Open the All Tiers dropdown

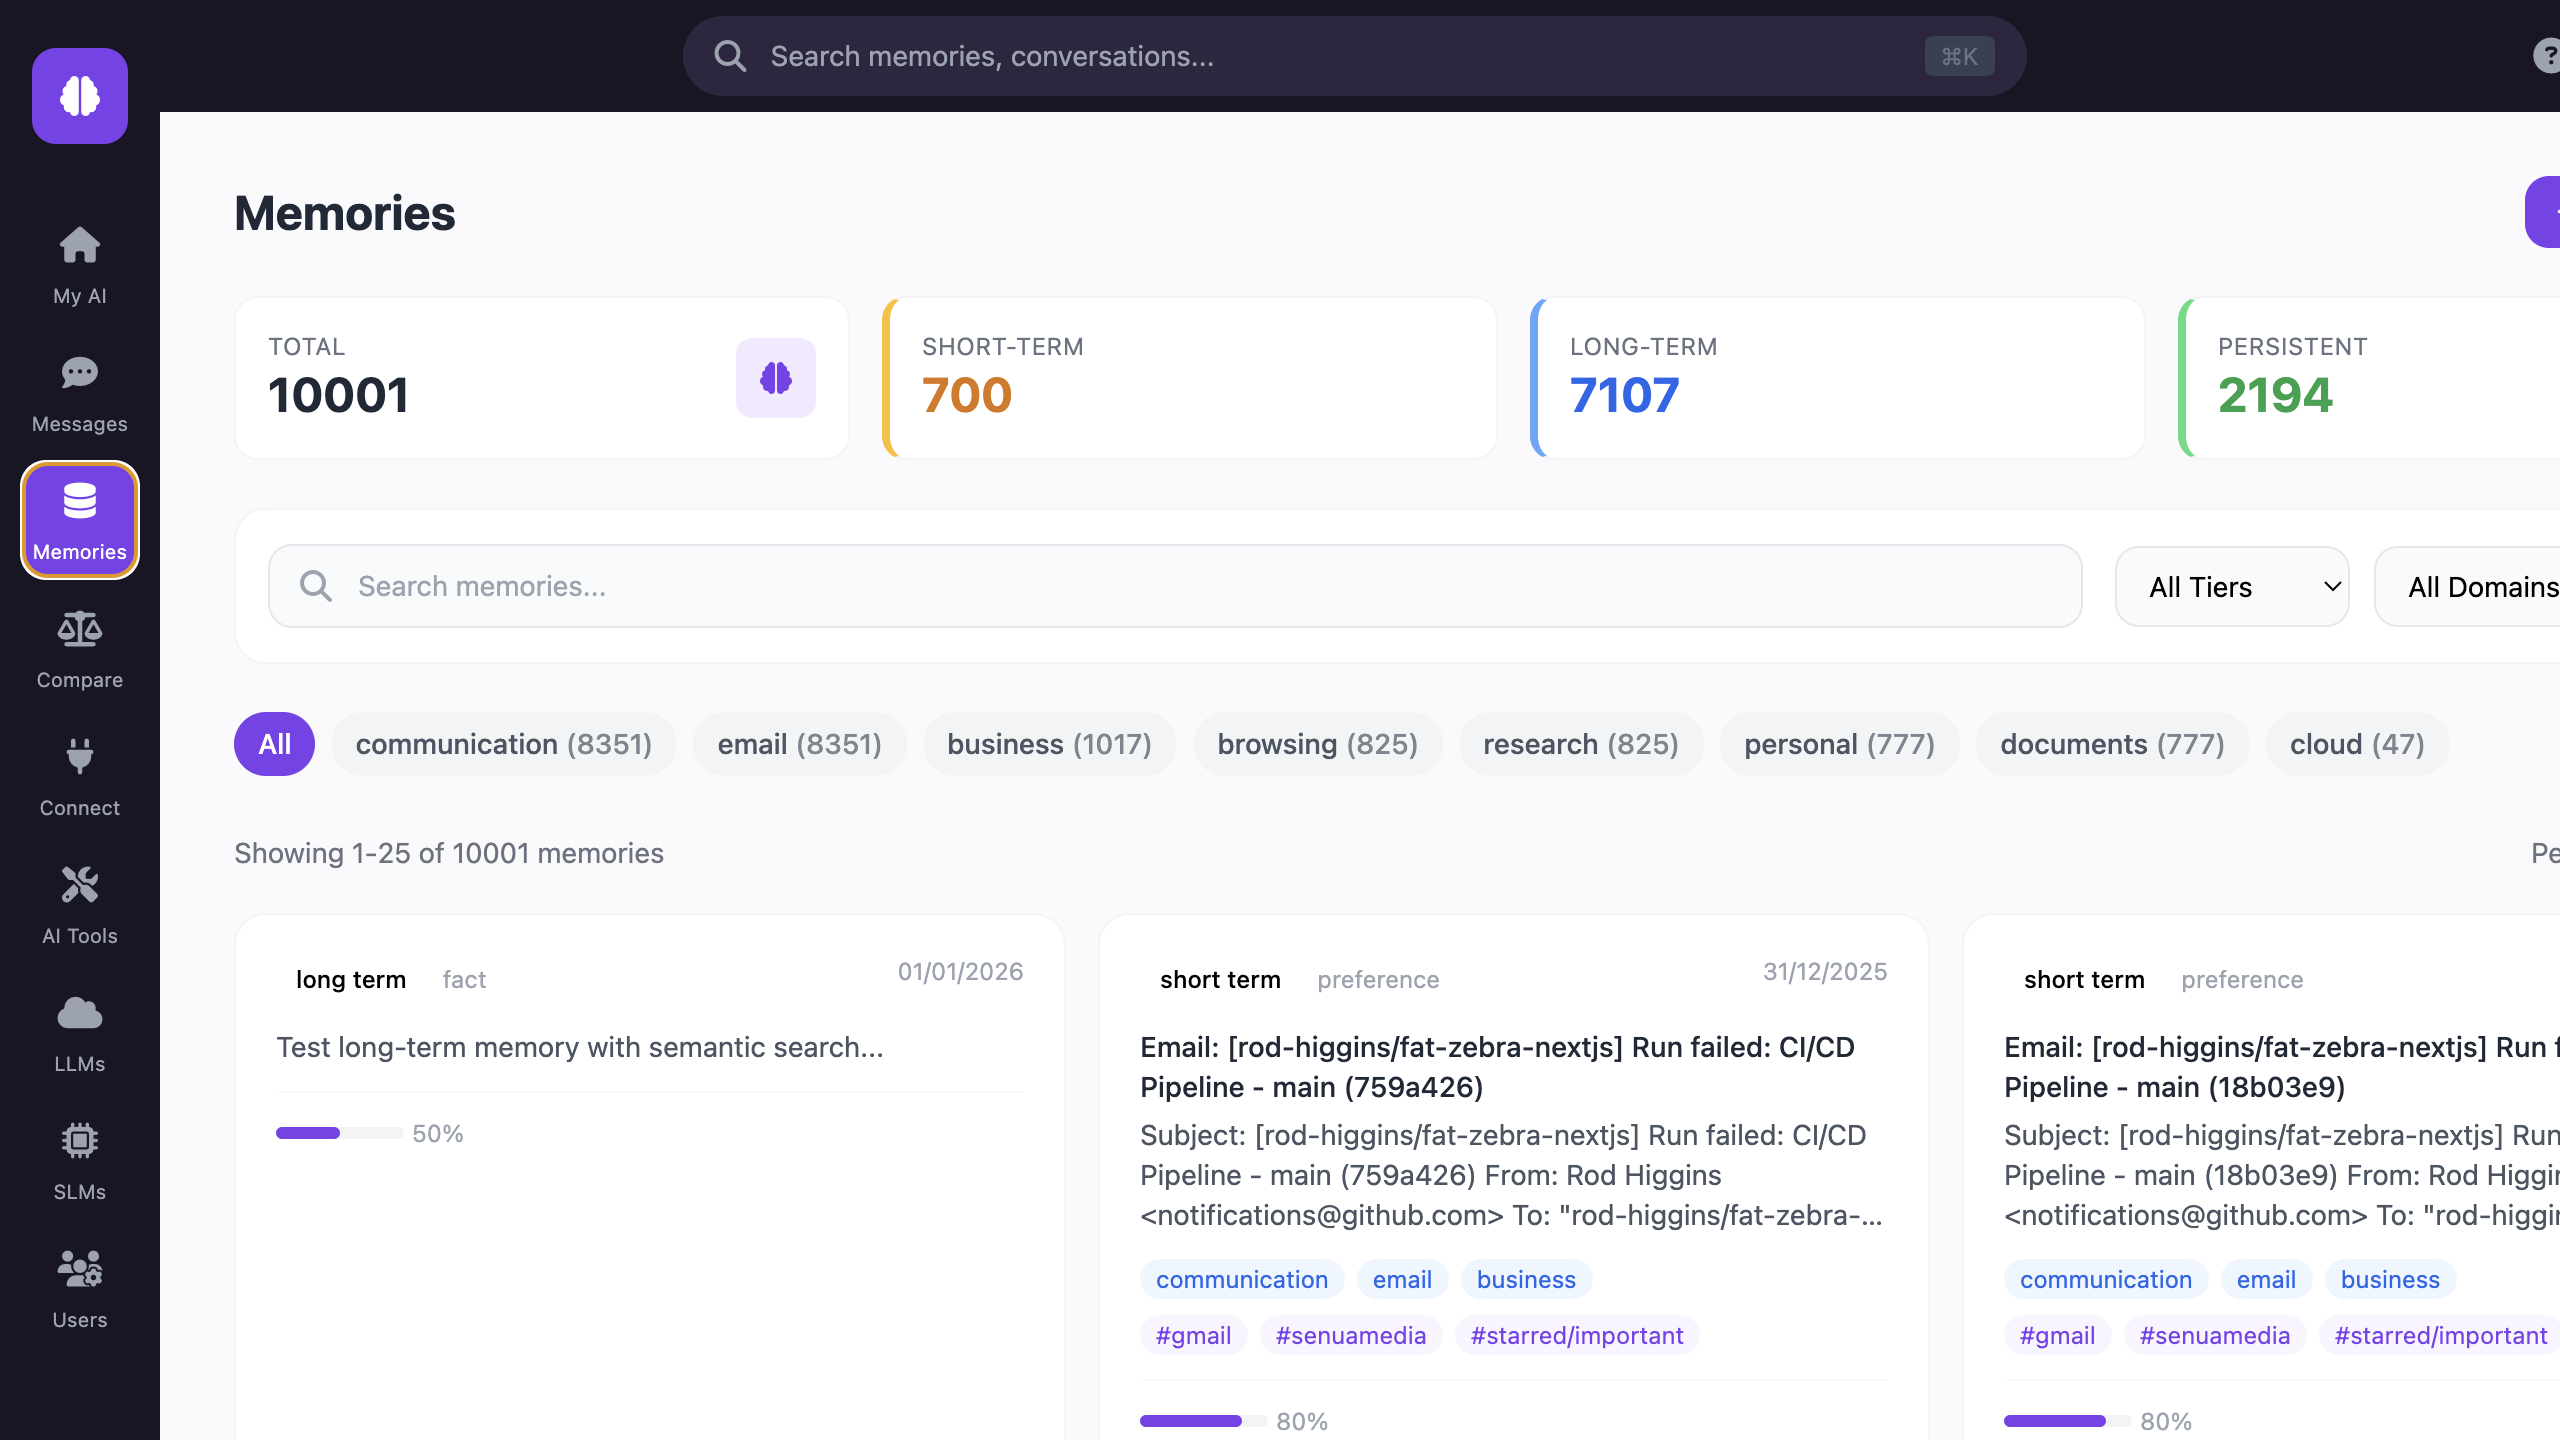coord(2232,586)
